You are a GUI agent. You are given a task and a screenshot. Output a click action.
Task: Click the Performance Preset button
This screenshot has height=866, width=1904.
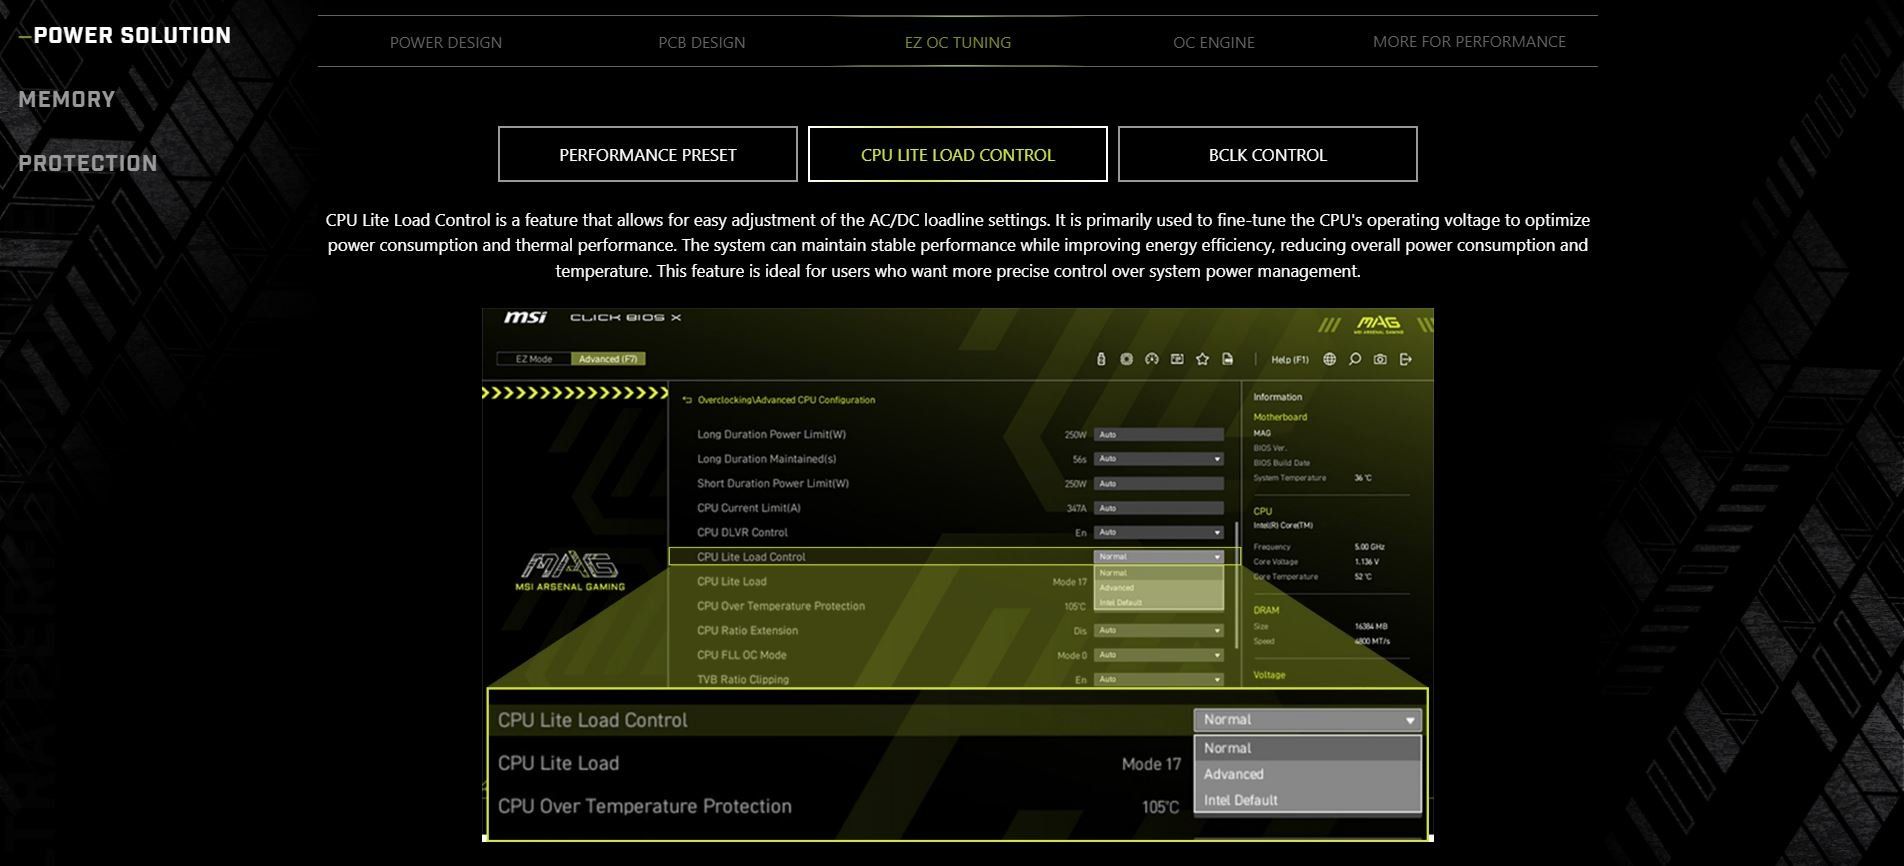[648, 154]
